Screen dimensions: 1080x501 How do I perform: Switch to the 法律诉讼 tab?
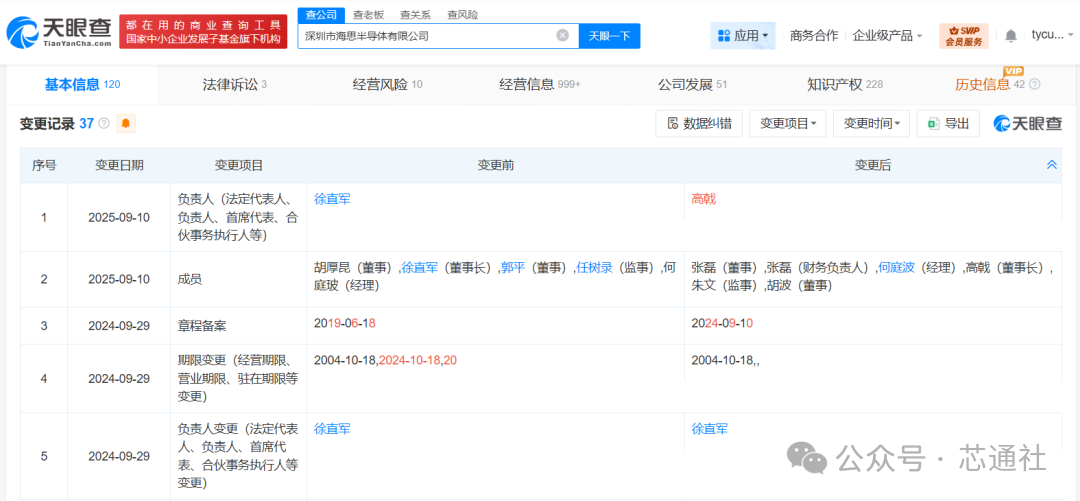point(229,85)
